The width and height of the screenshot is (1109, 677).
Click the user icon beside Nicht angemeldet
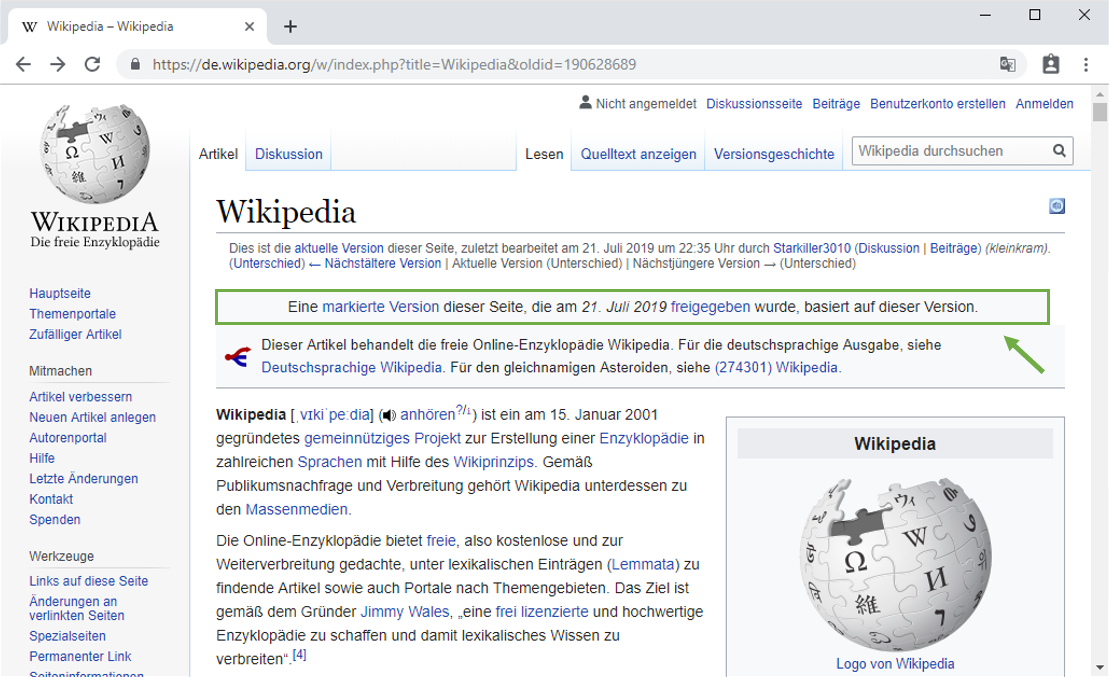point(585,103)
